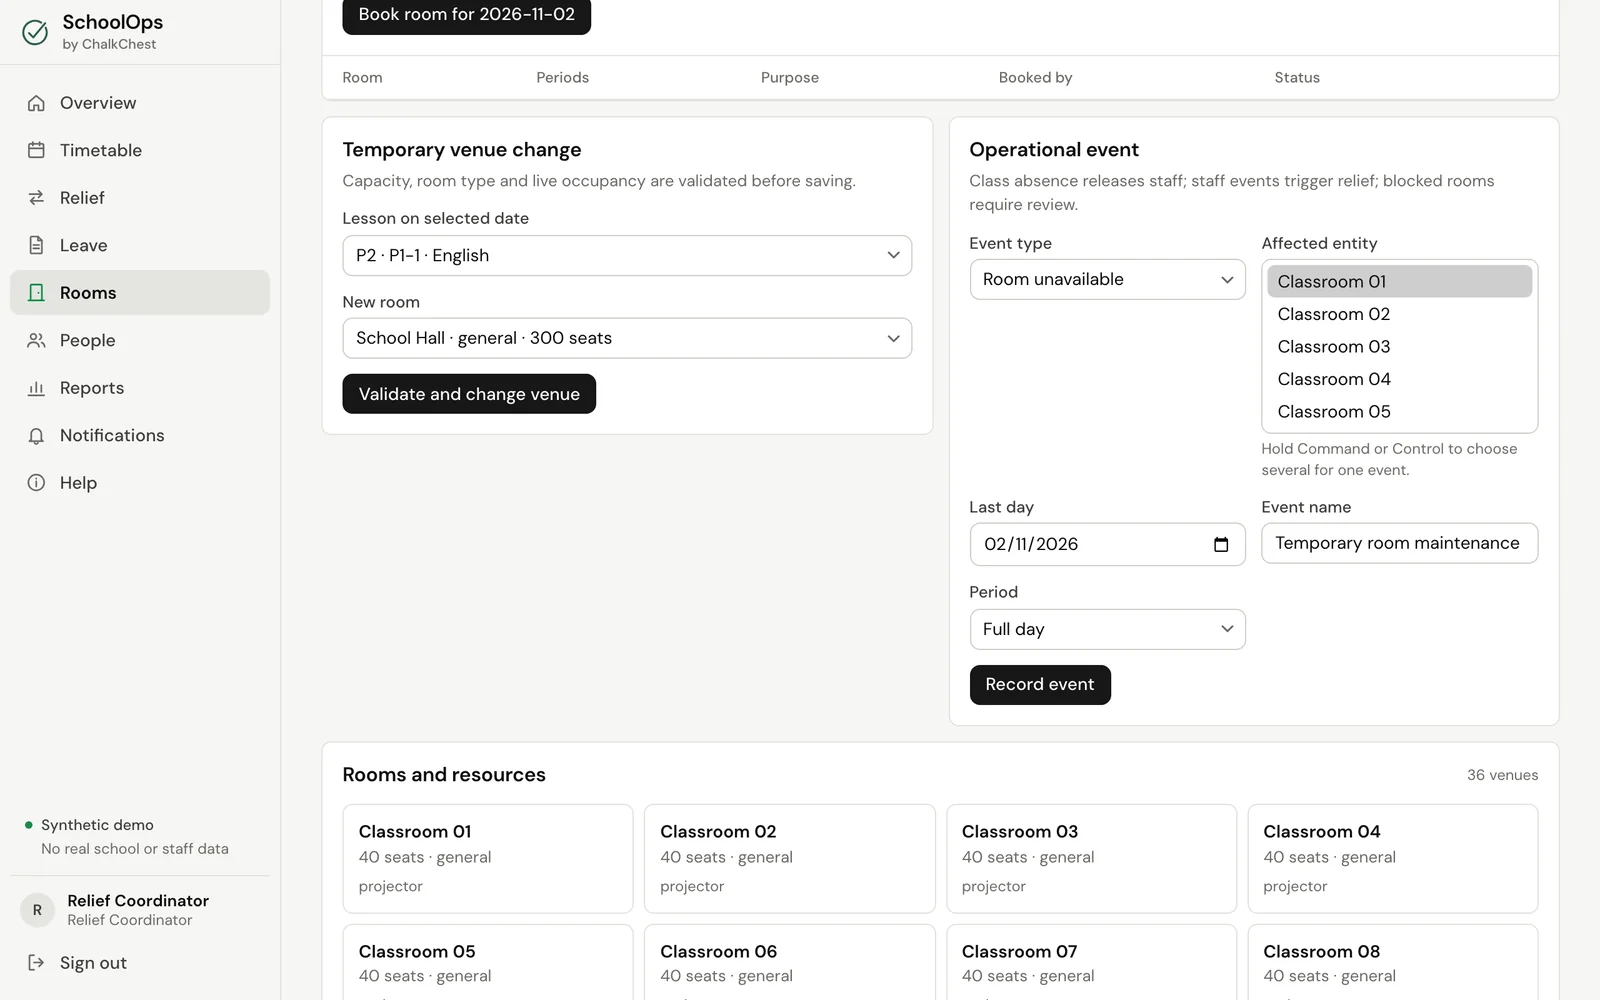Go to the Timetable section

pos(140,150)
